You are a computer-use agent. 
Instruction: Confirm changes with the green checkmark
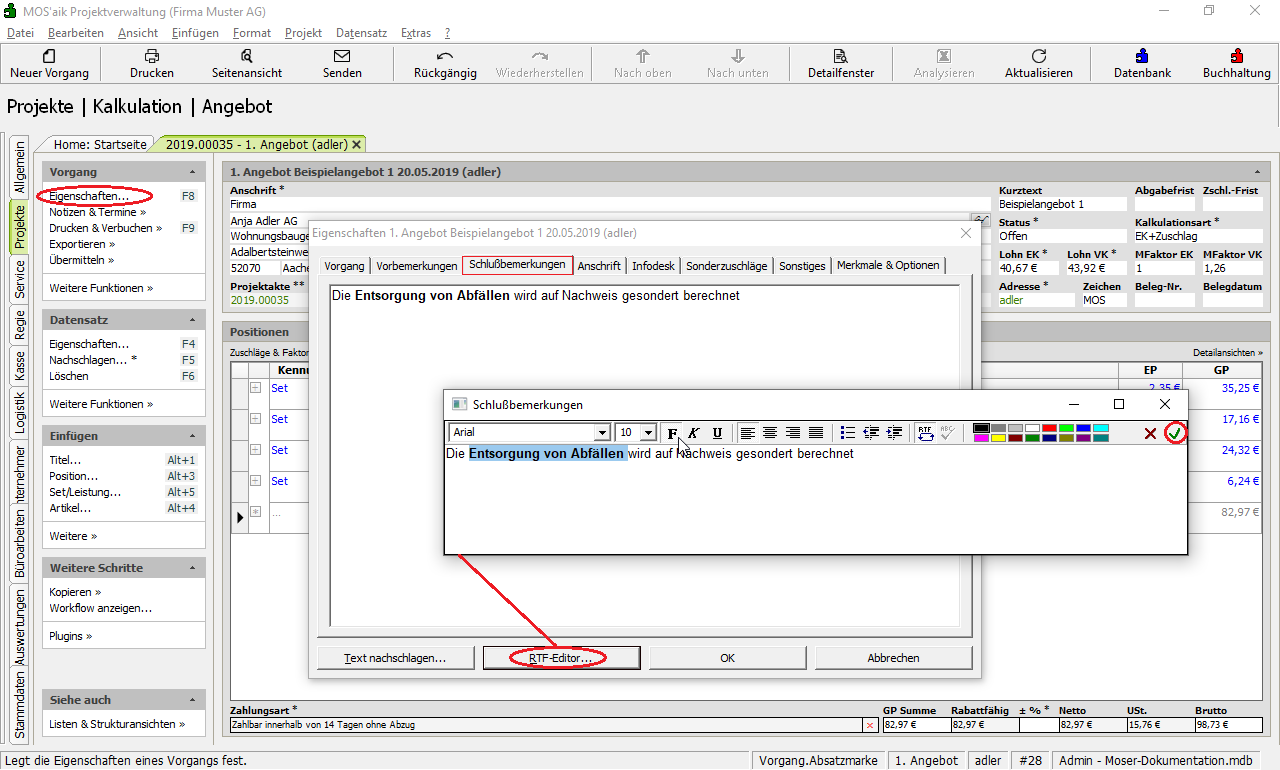click(1176, 433)
